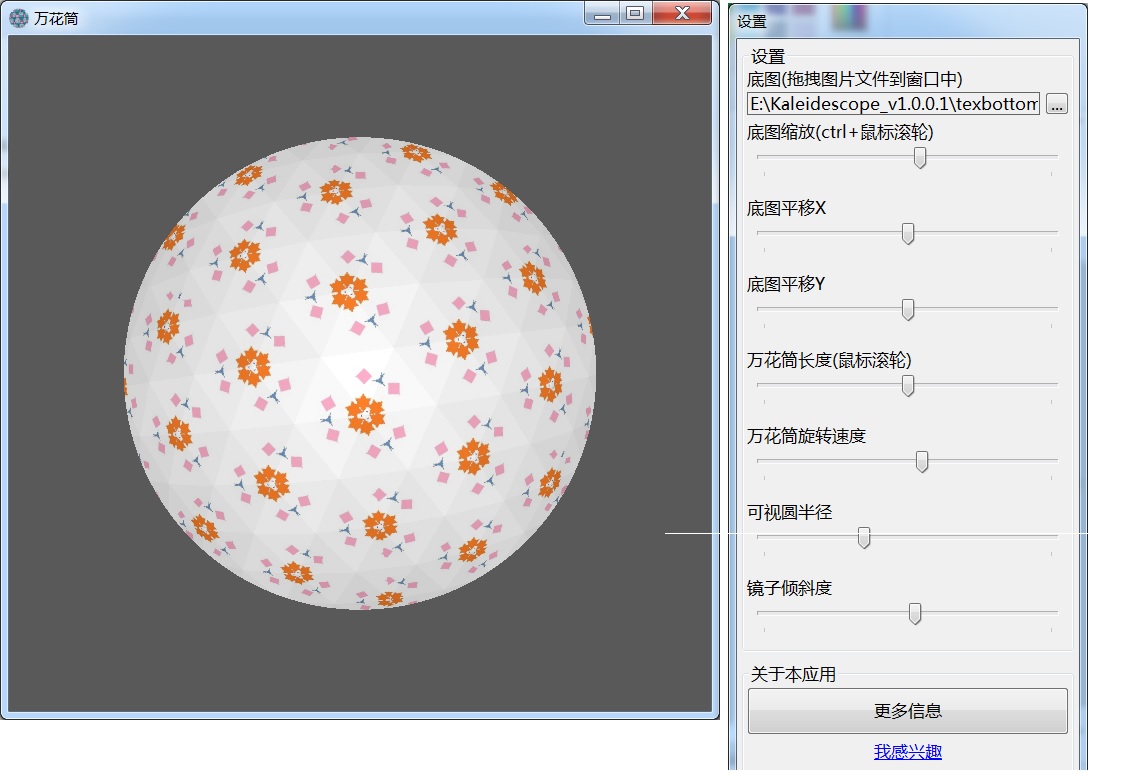Screen dimensions: 1126x774
Task: Click the 万花筒 app icon in title bar
Action: point(19,18)
